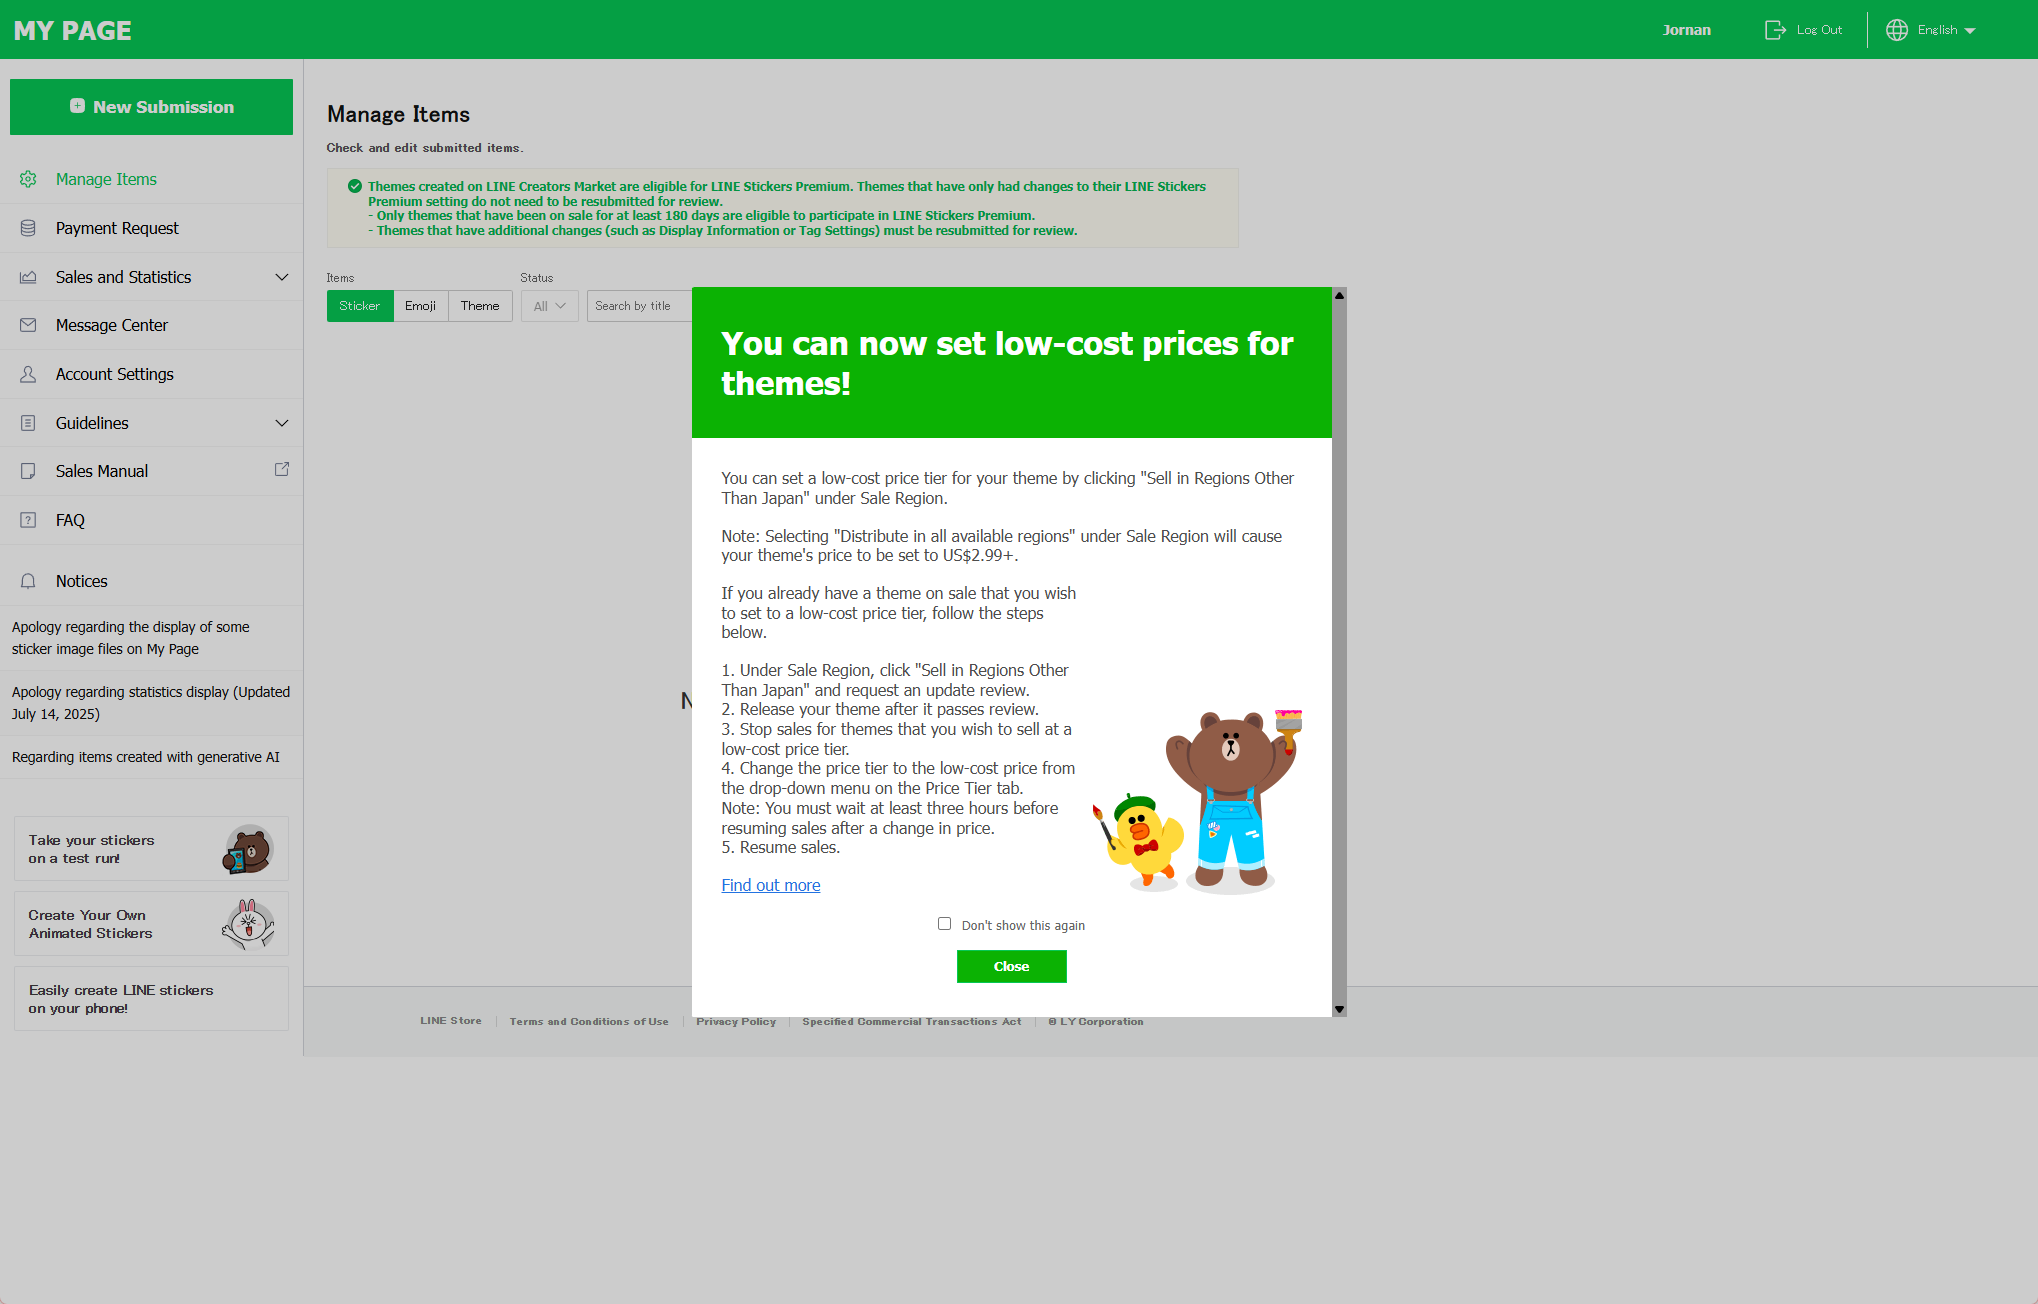Viewport: 2038px width, 1304px height.
Task: Select the Emoji items tab
Action: (421, 306)
